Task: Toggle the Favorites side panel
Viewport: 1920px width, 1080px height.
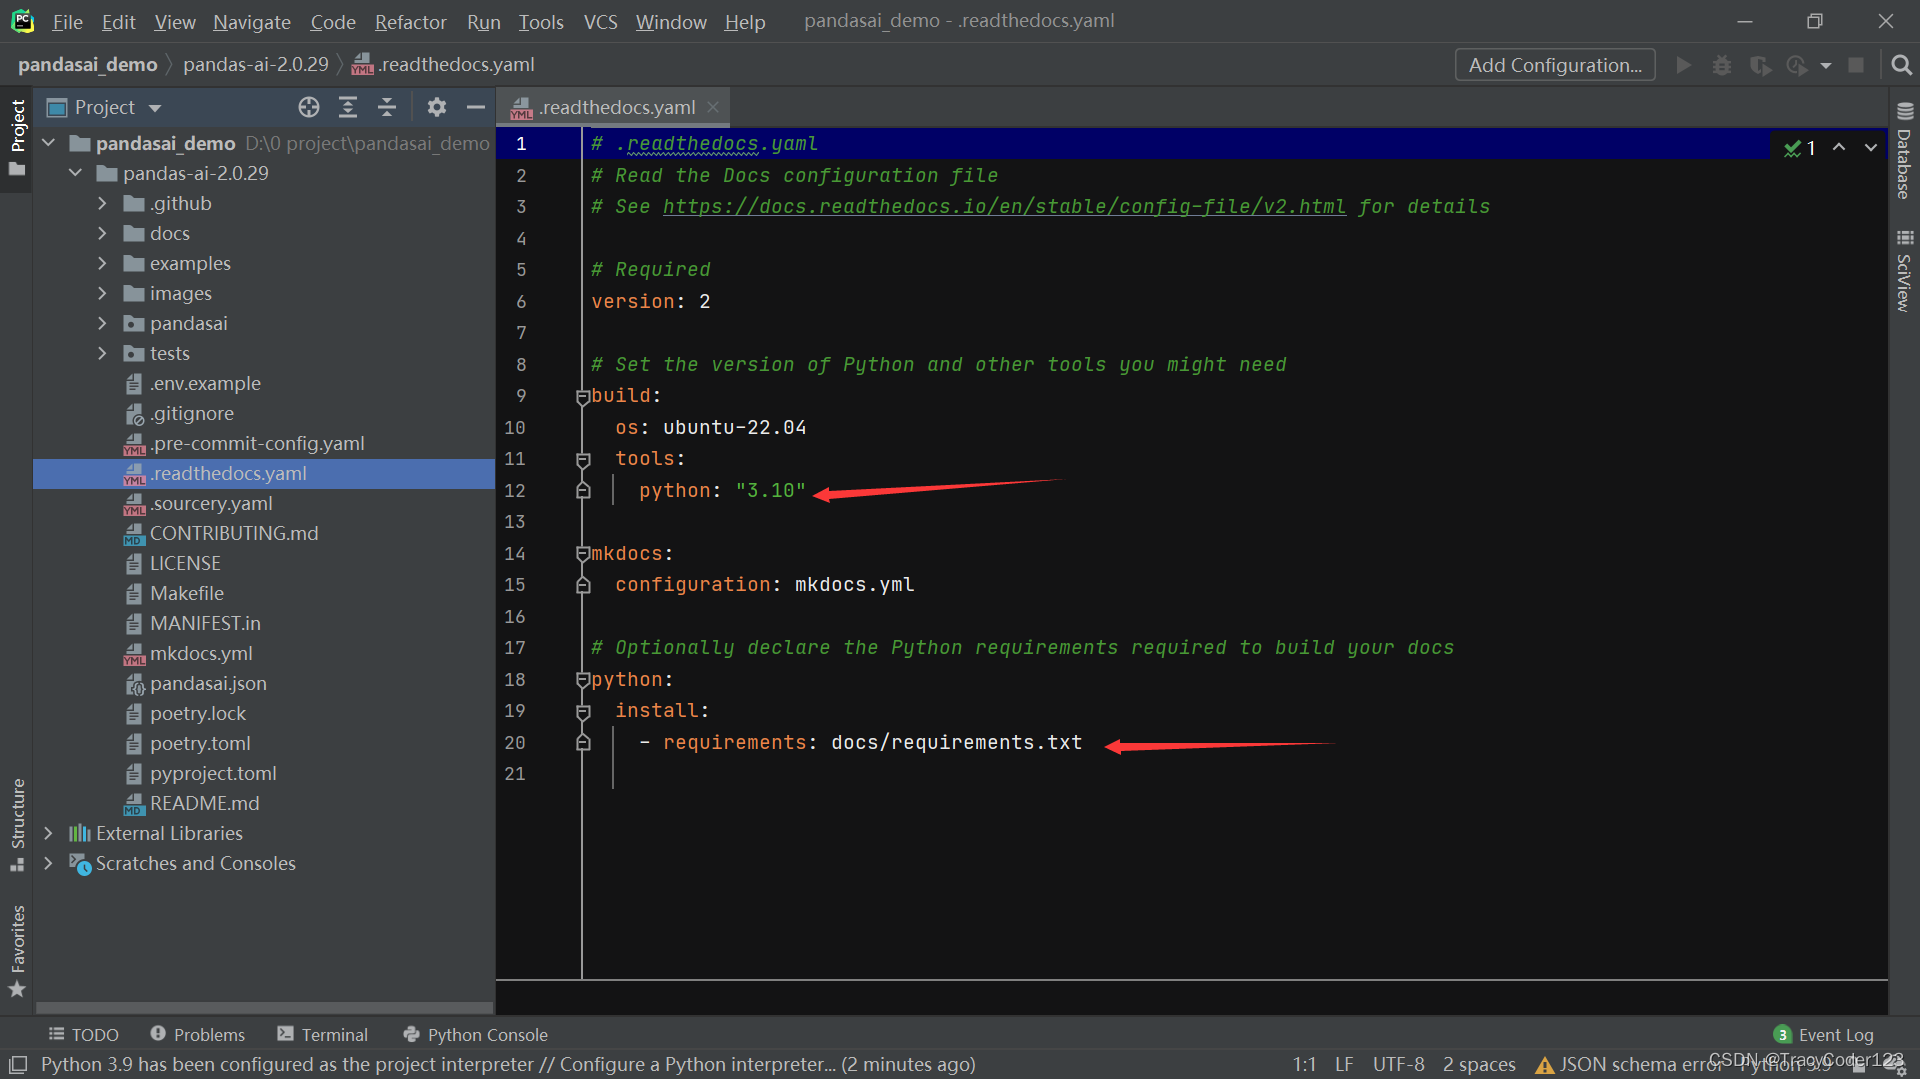Action: [x=17, y=950]
